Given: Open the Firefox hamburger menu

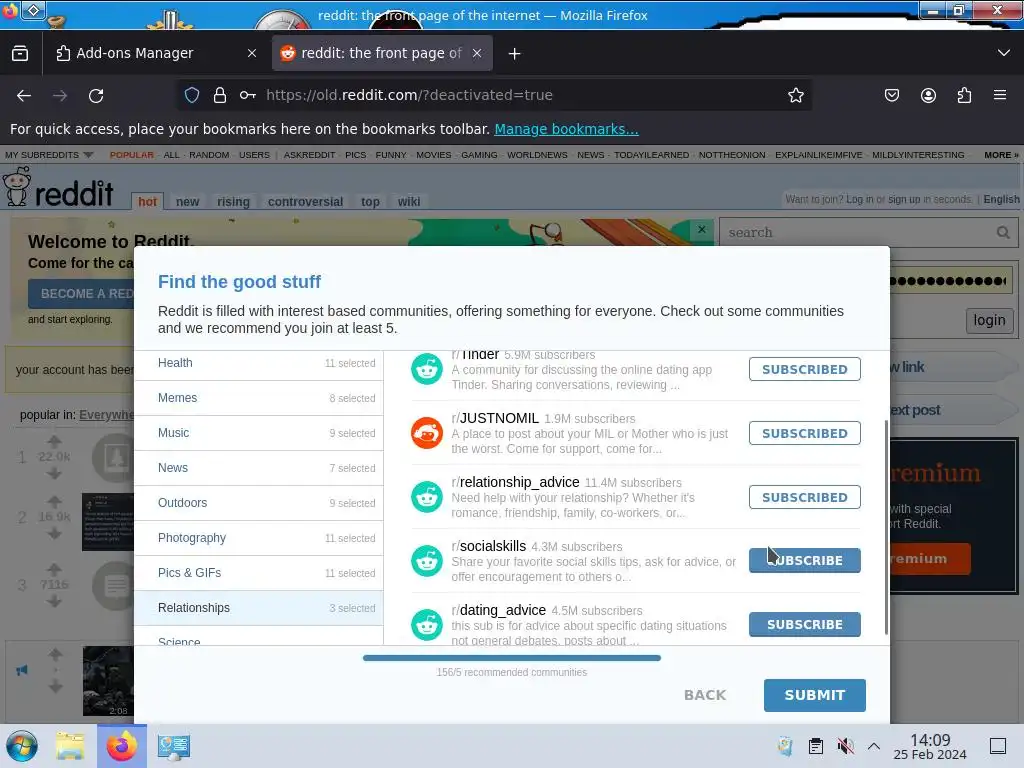Looking at the screenshot, I should (1000, 95).
